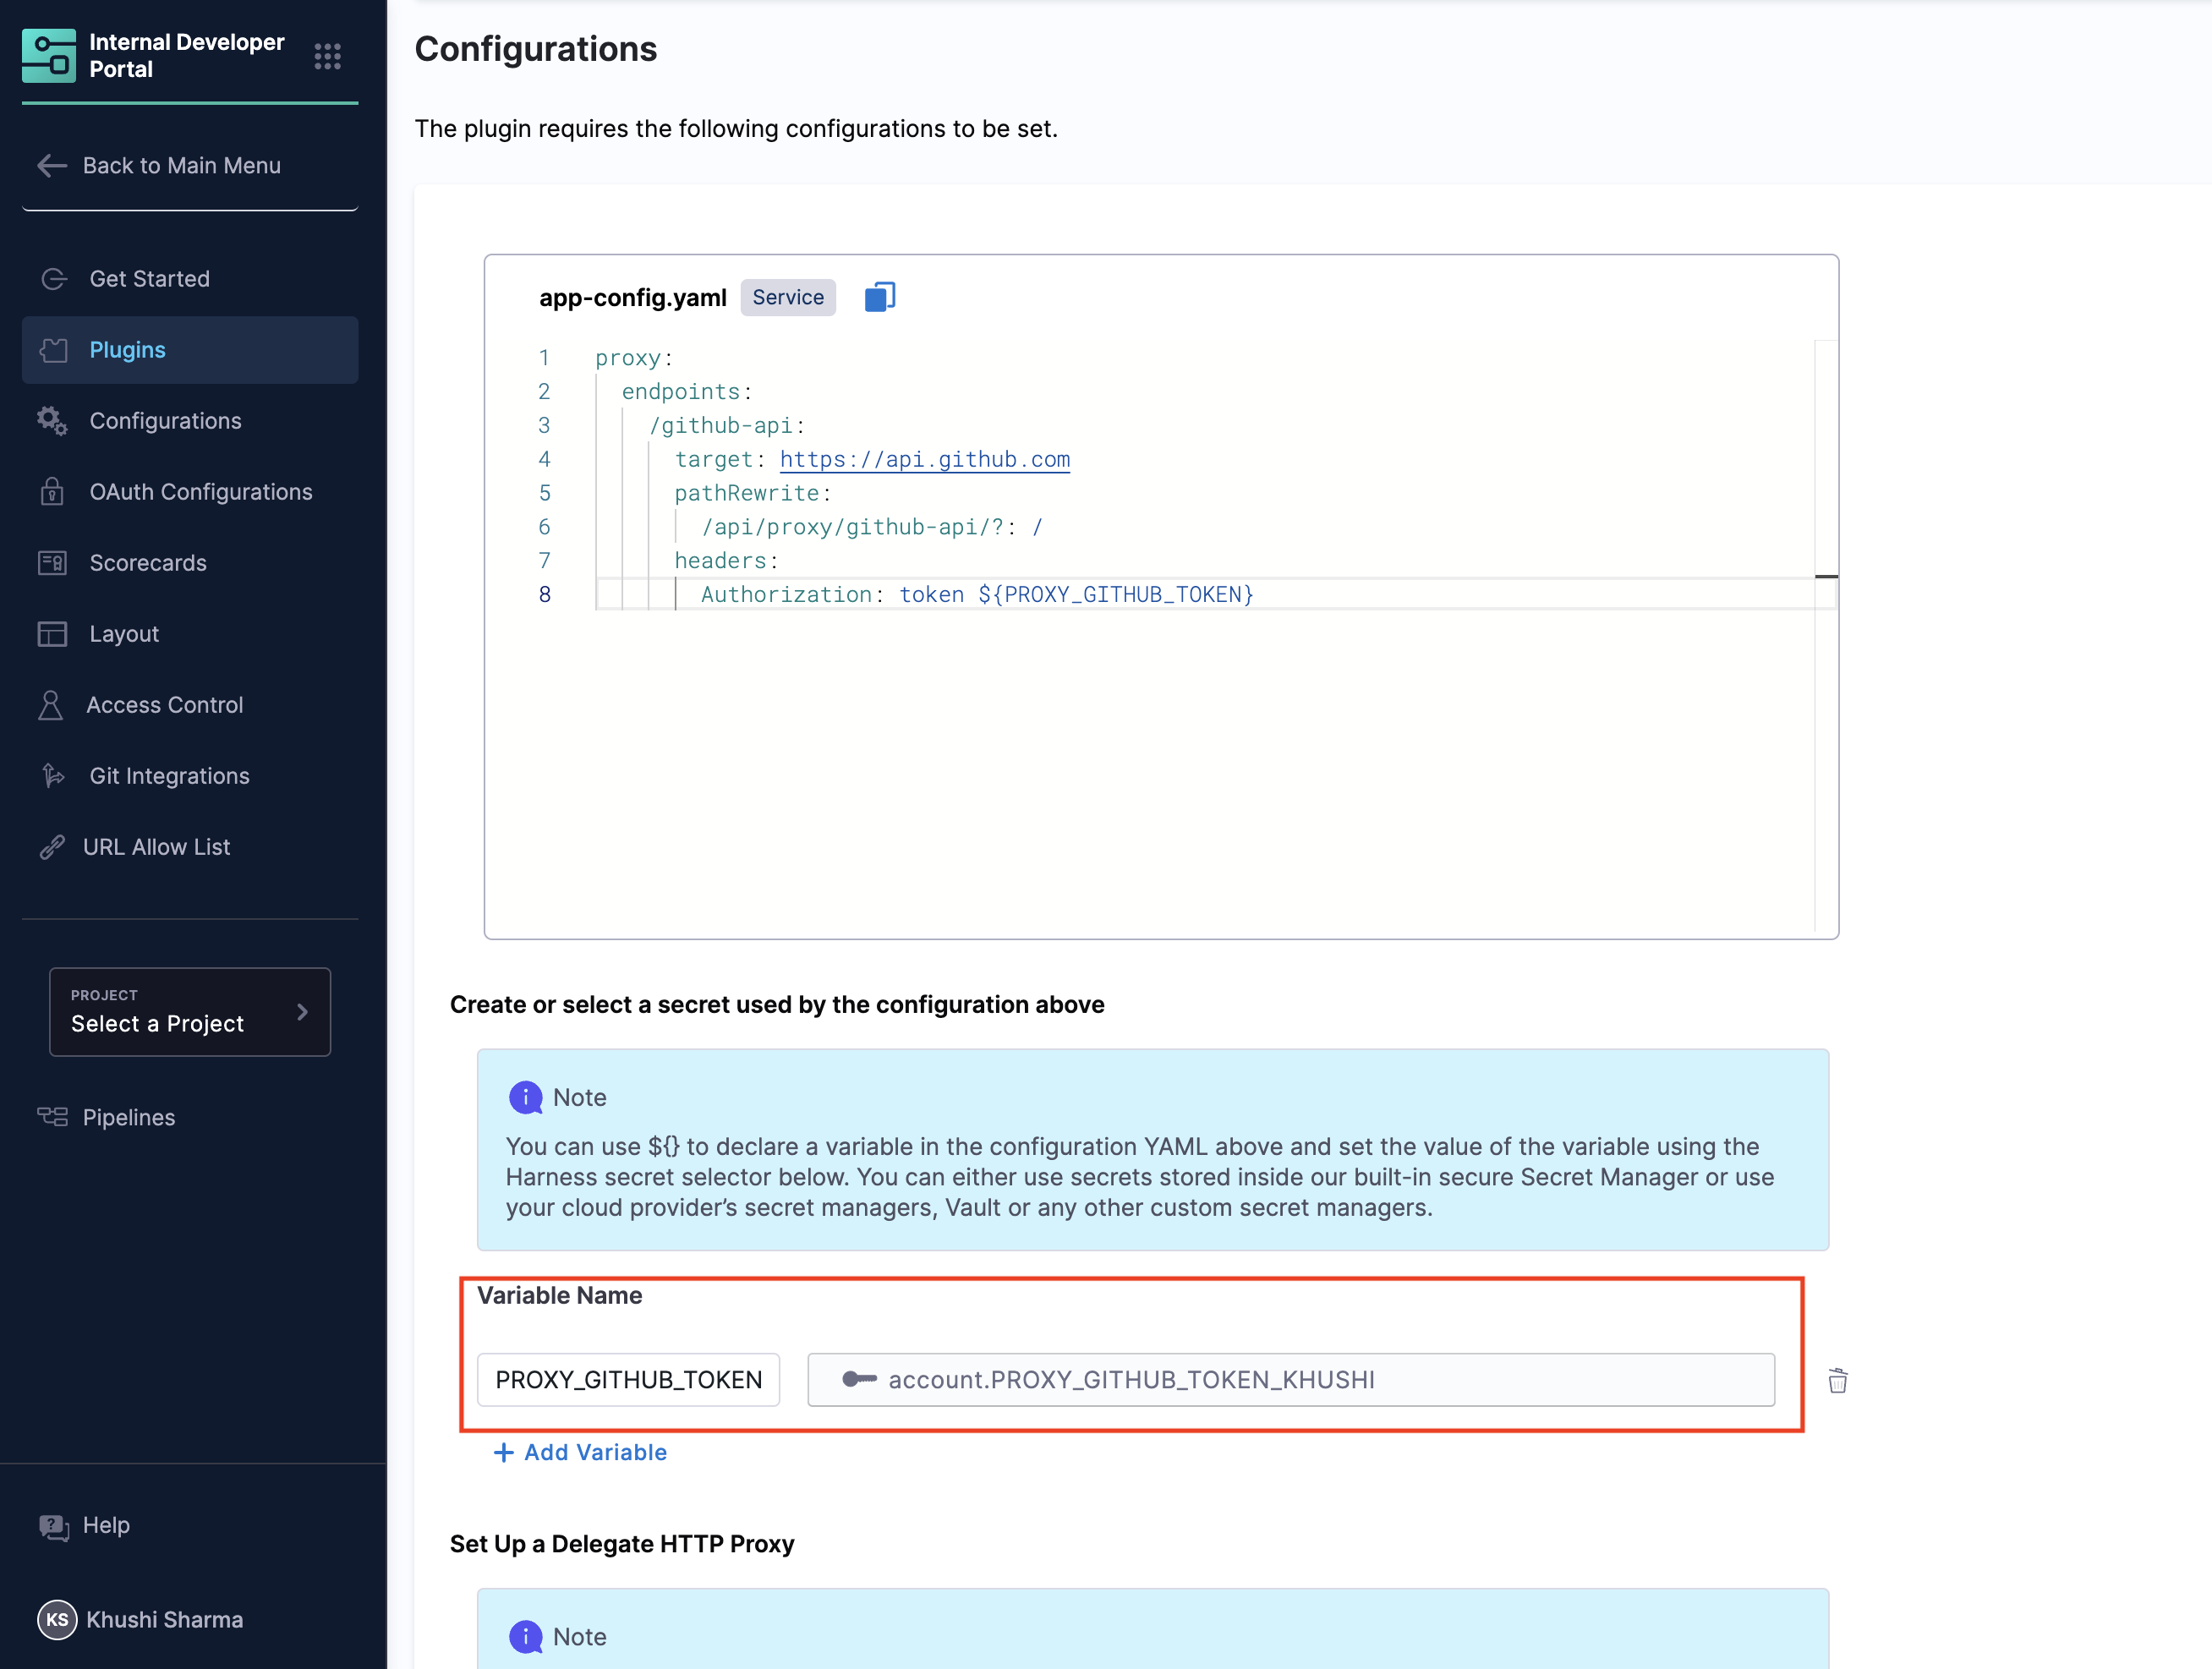Open Access Control page
This screenshot has width=2212, height=1669.
(164, 705)
